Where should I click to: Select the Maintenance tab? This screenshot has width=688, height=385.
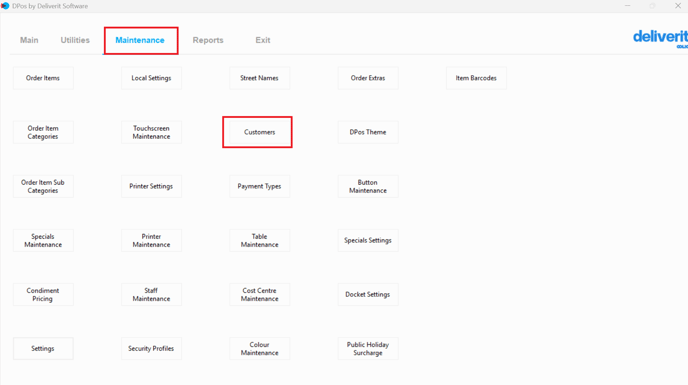coord(140,40)
